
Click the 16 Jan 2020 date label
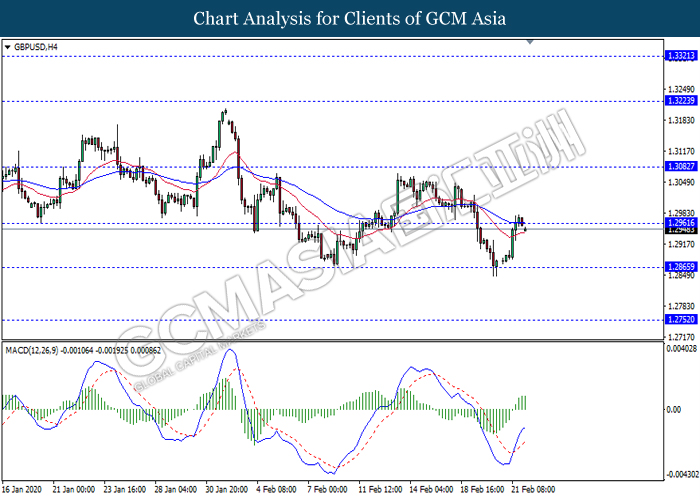22,490
